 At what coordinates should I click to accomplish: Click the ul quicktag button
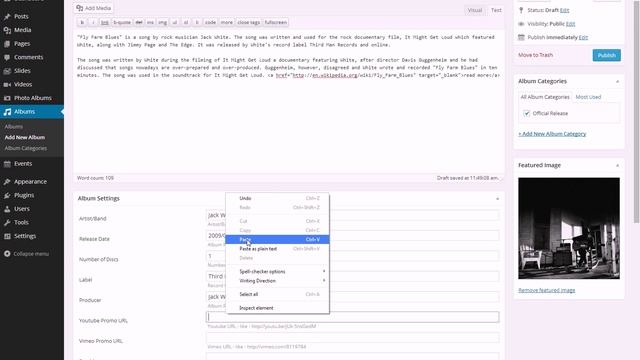click(x=175, y=22)
